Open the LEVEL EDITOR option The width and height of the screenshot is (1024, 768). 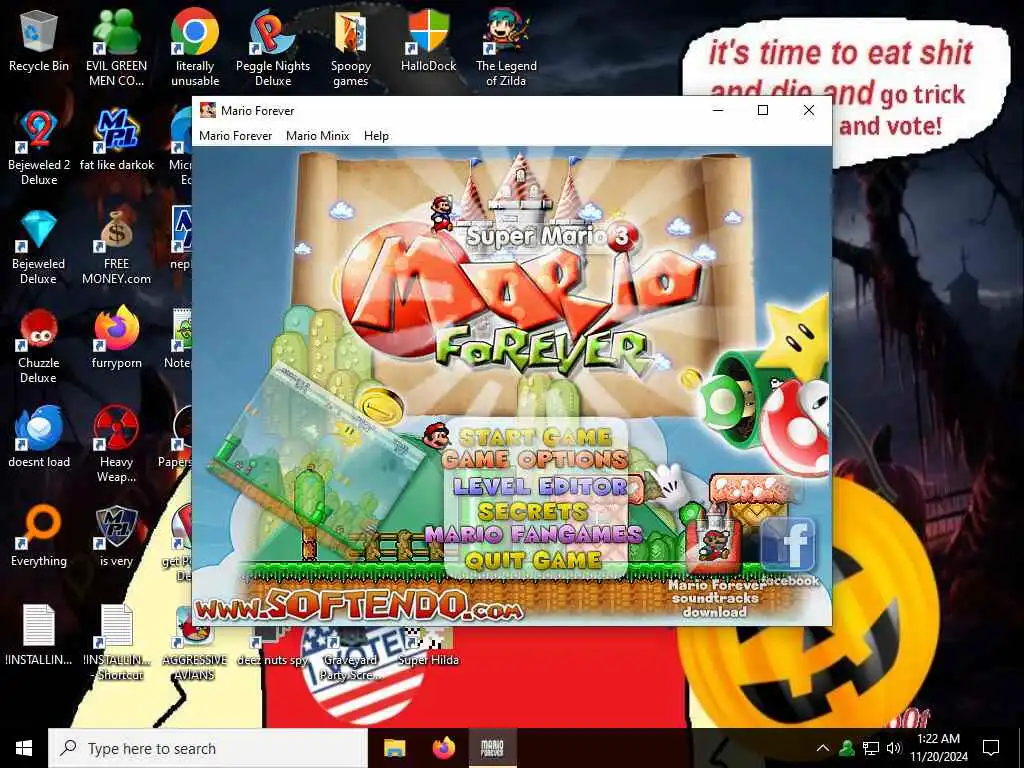(x=539, y=487)
